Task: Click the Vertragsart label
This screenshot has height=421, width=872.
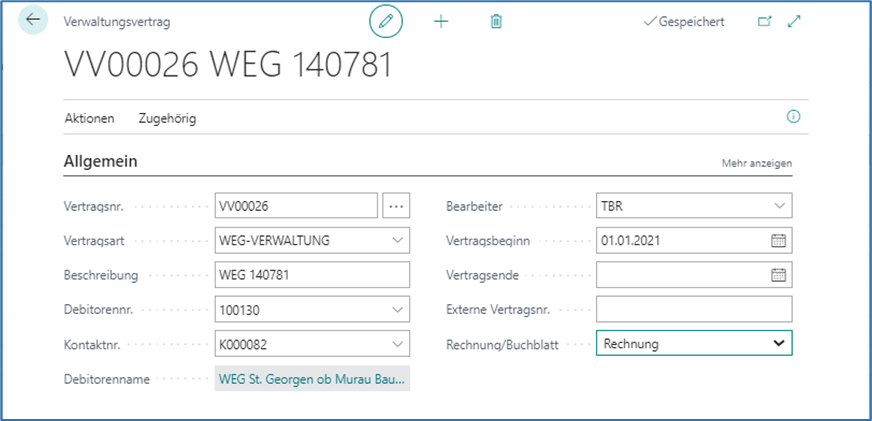Action: point(93,241)
